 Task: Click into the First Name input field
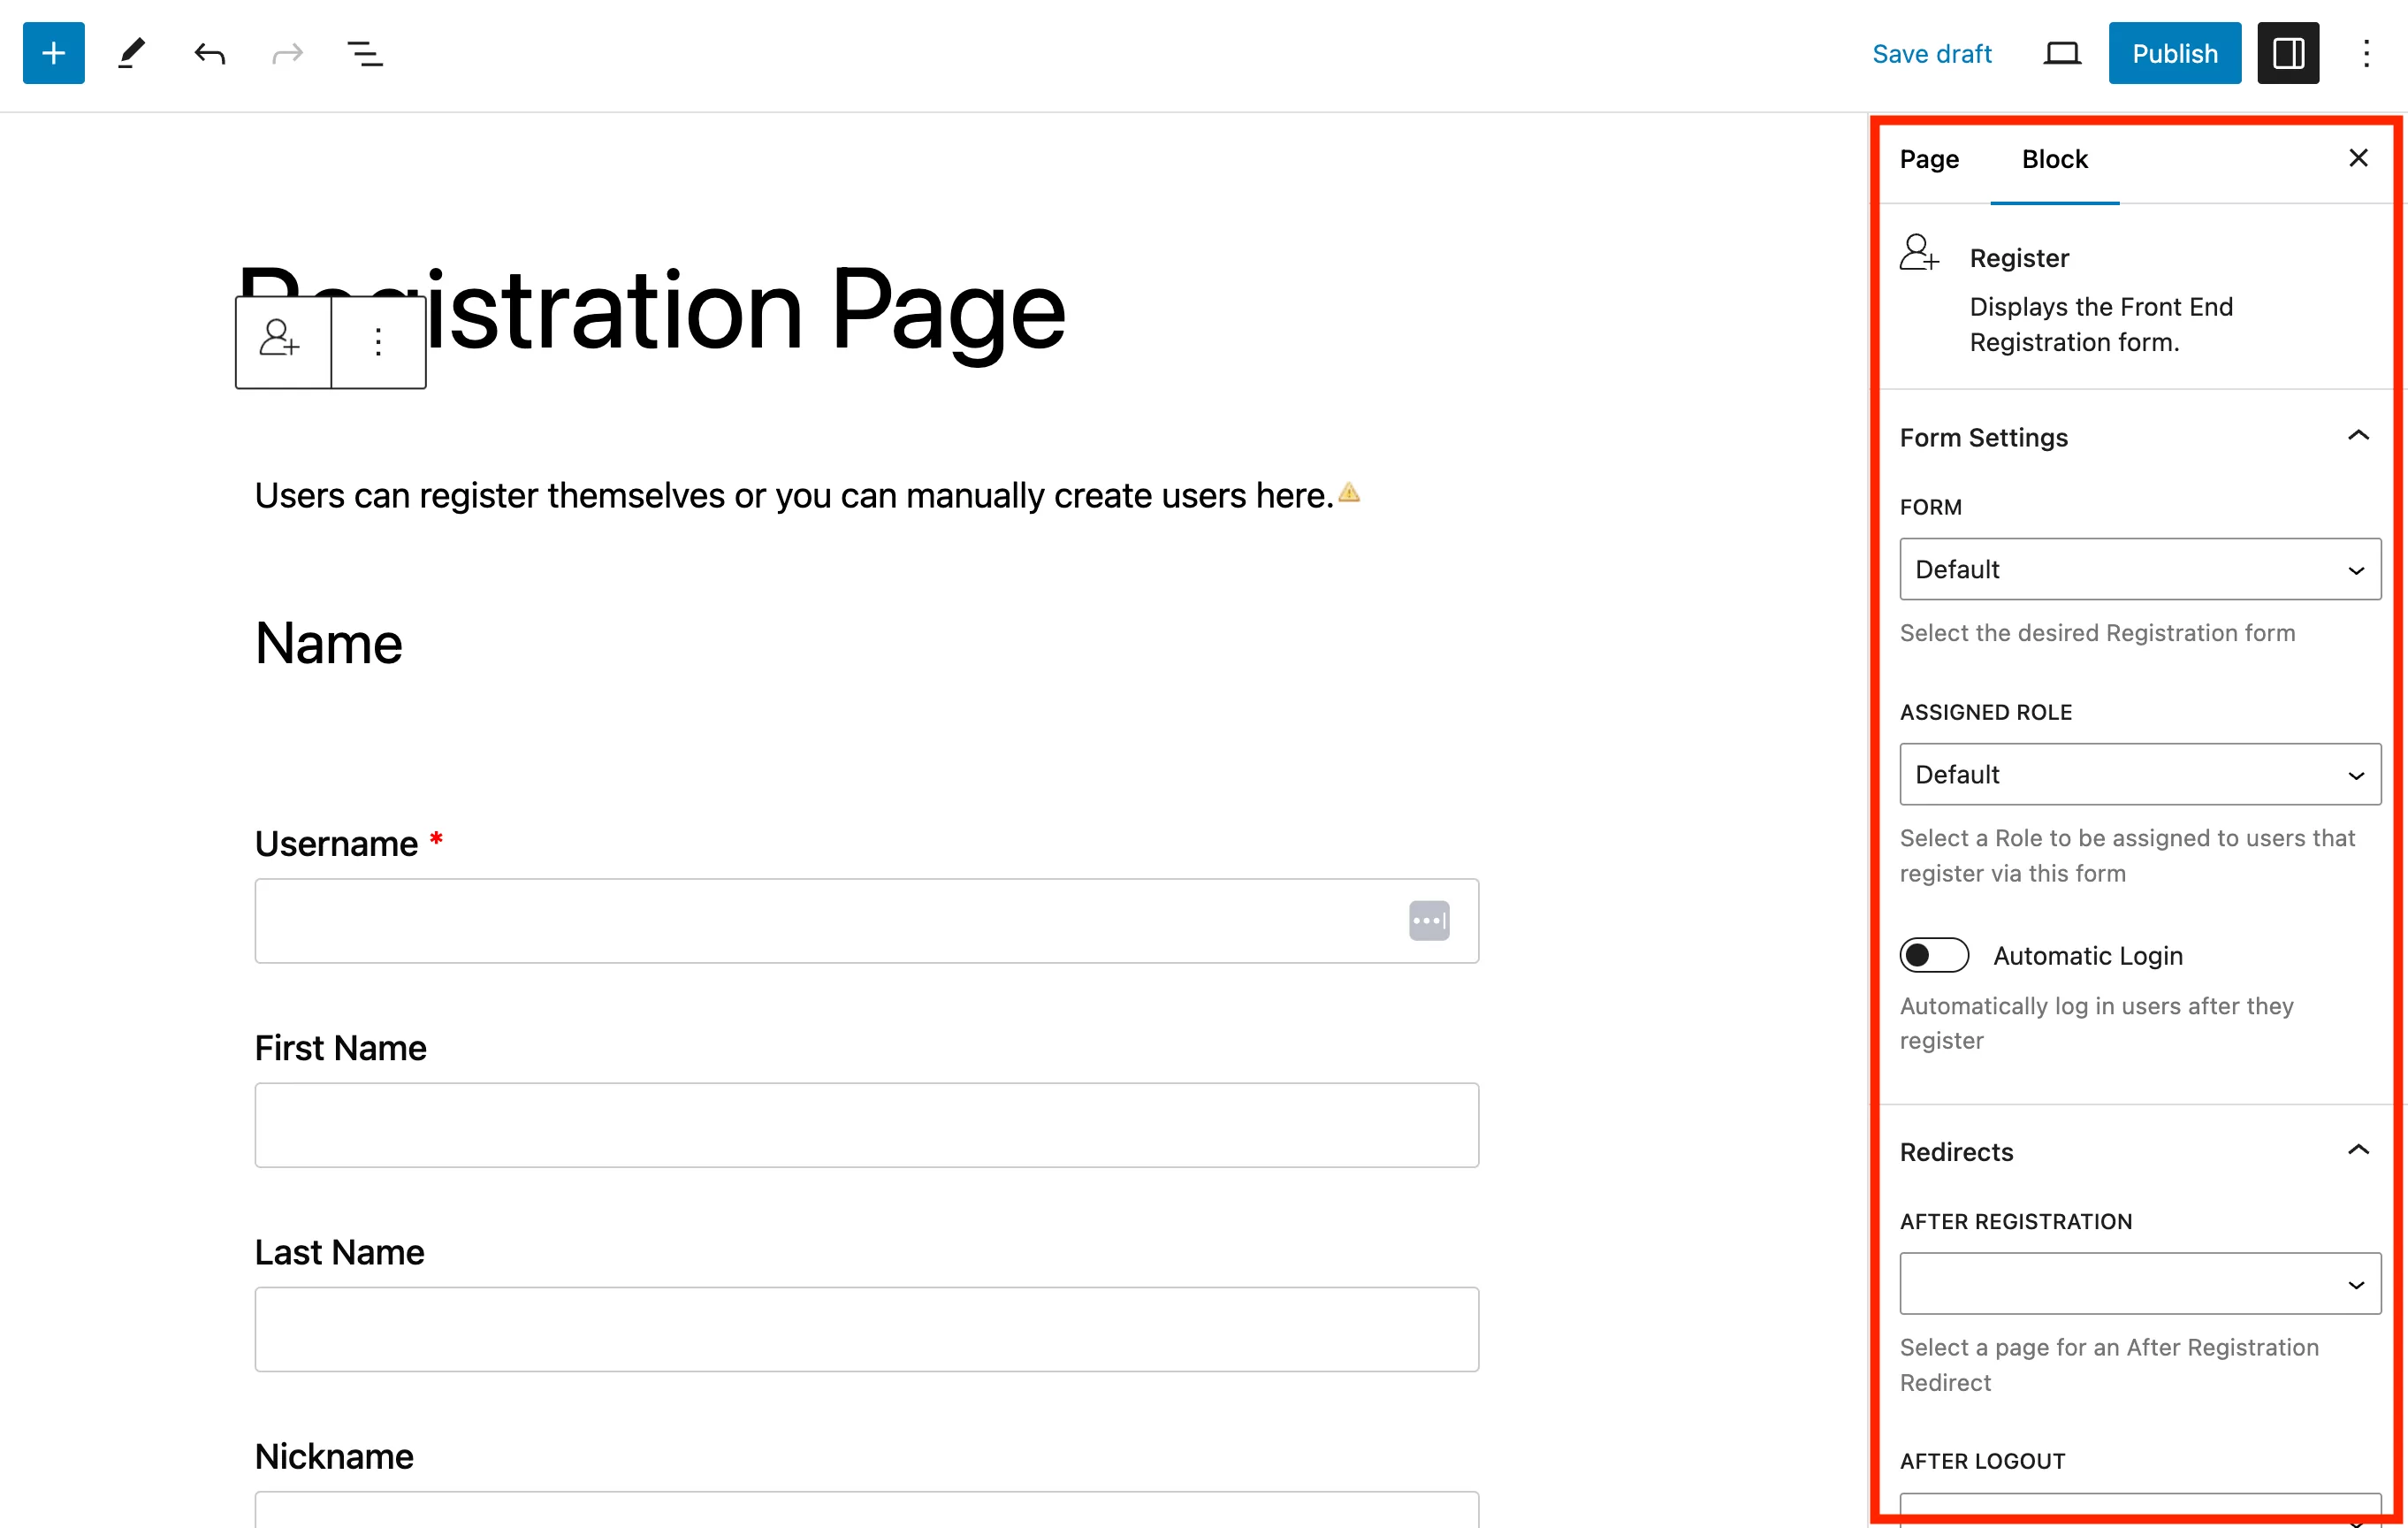(x=866, y=1125)
